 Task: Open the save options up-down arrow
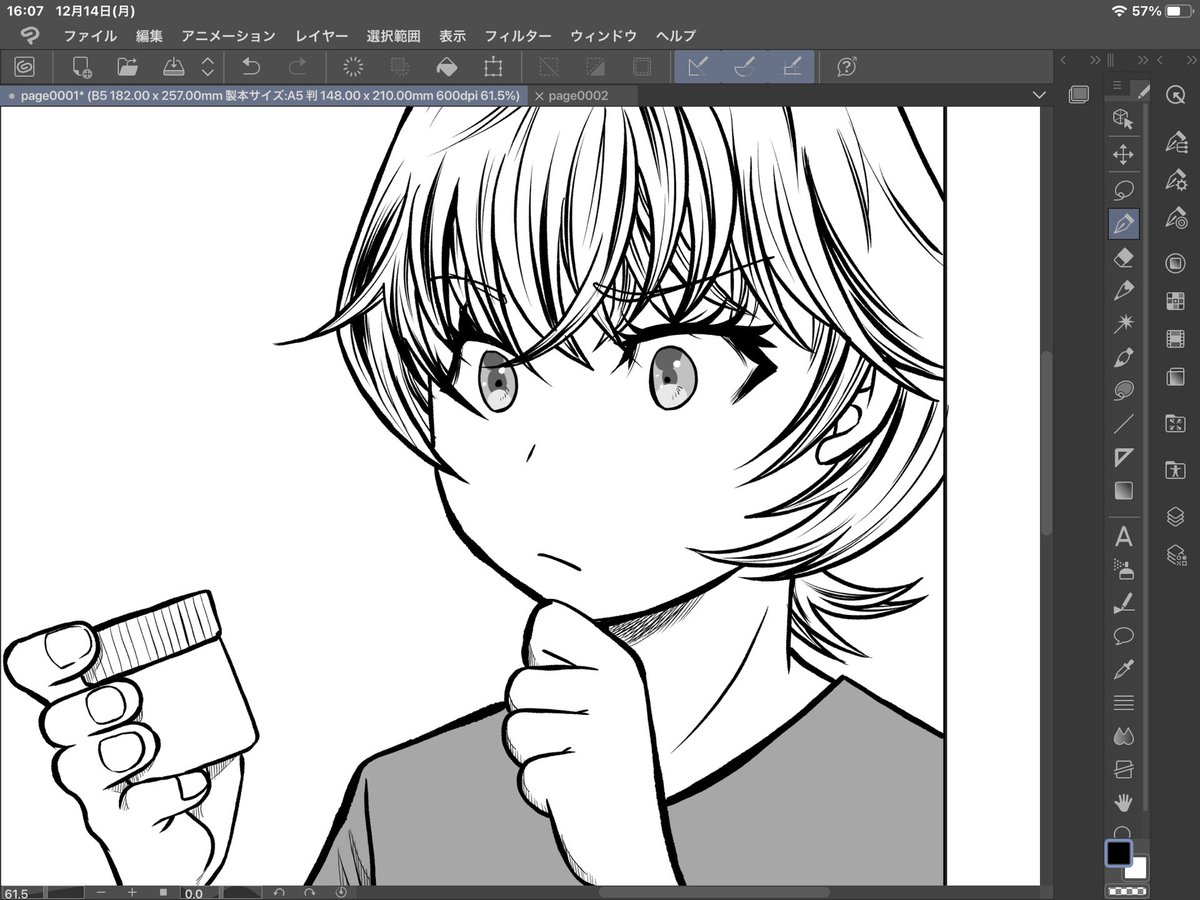(208, 67)
